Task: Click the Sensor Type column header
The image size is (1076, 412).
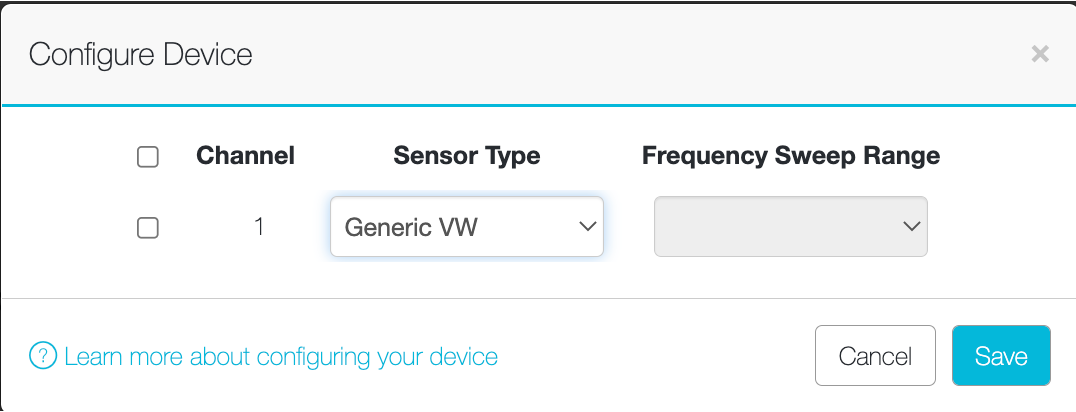Action: (467, 156)
